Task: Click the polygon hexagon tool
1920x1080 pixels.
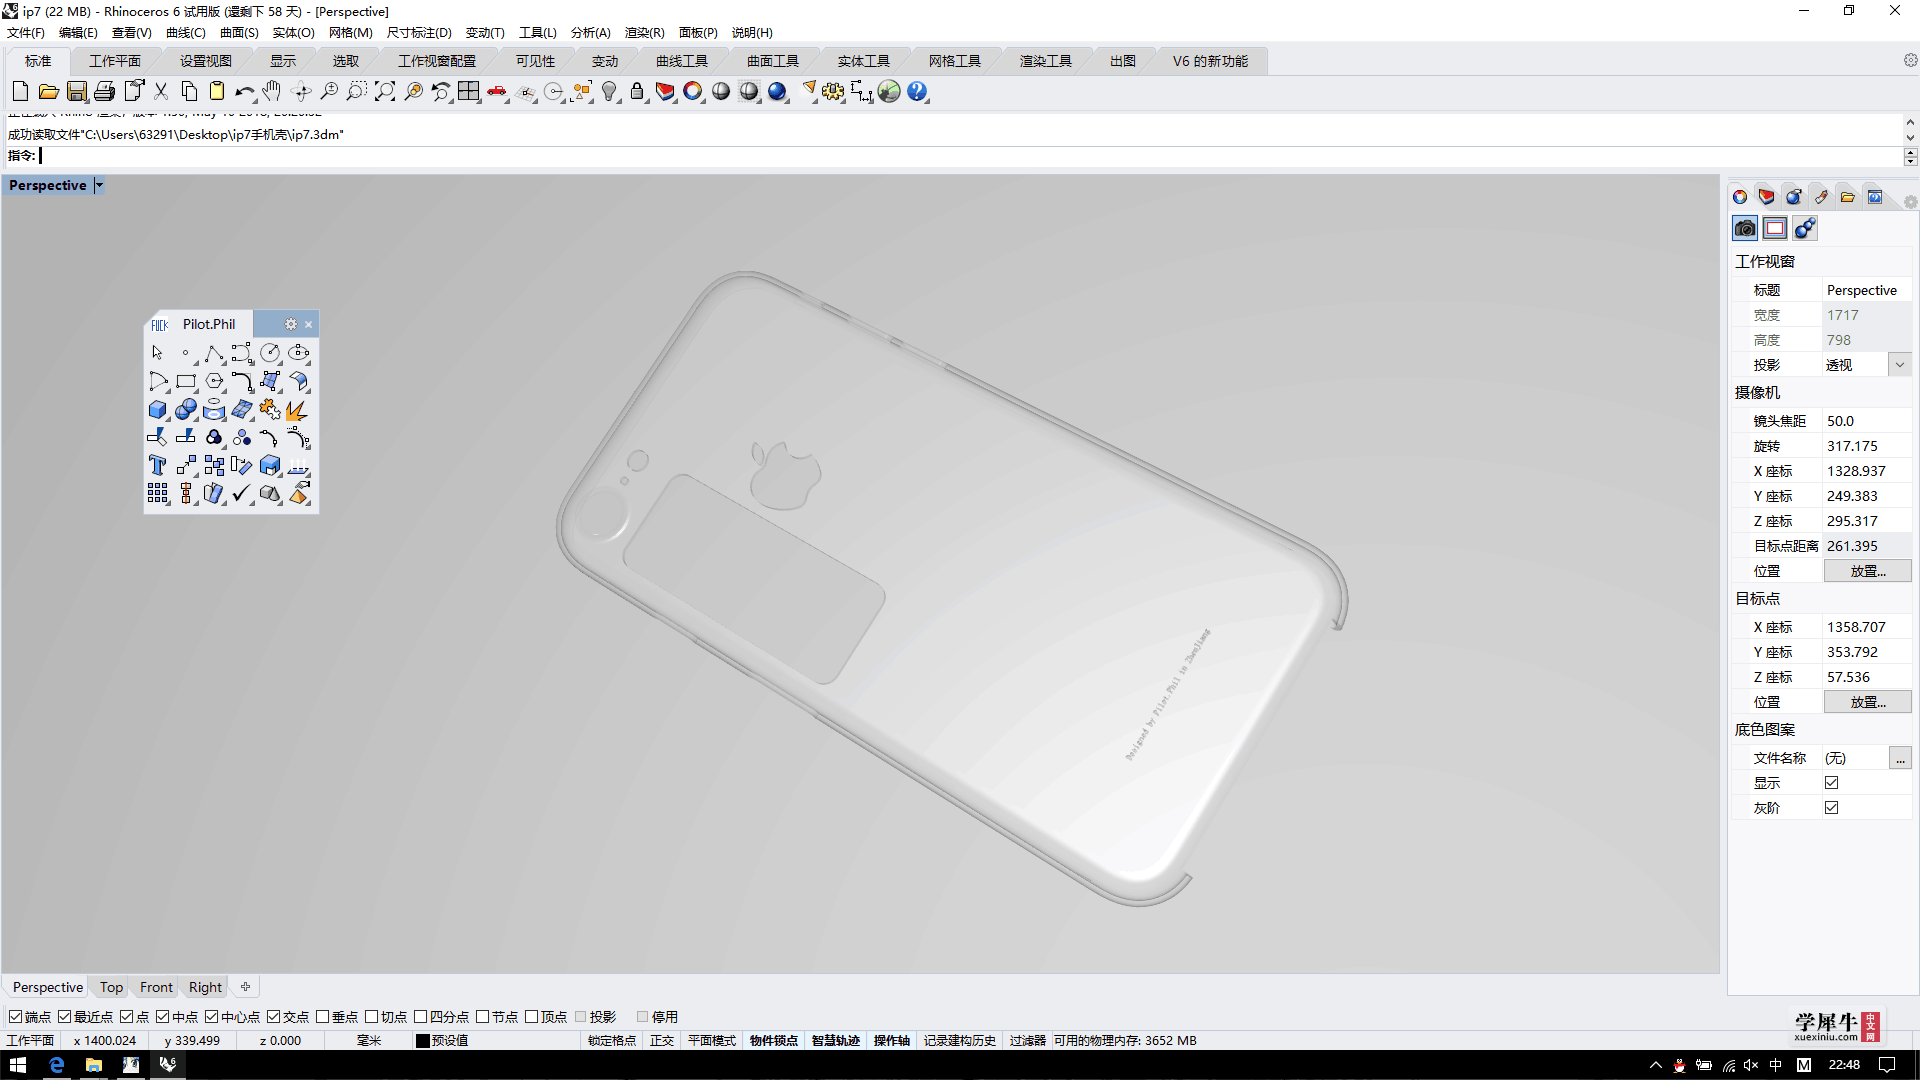Action: [x=214, y=381]
